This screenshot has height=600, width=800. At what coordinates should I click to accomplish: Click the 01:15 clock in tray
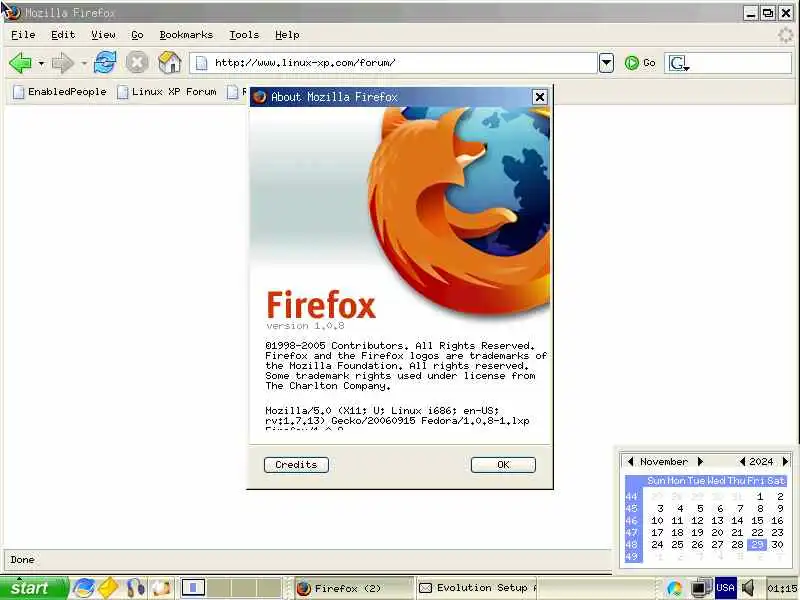coord(782,589)
